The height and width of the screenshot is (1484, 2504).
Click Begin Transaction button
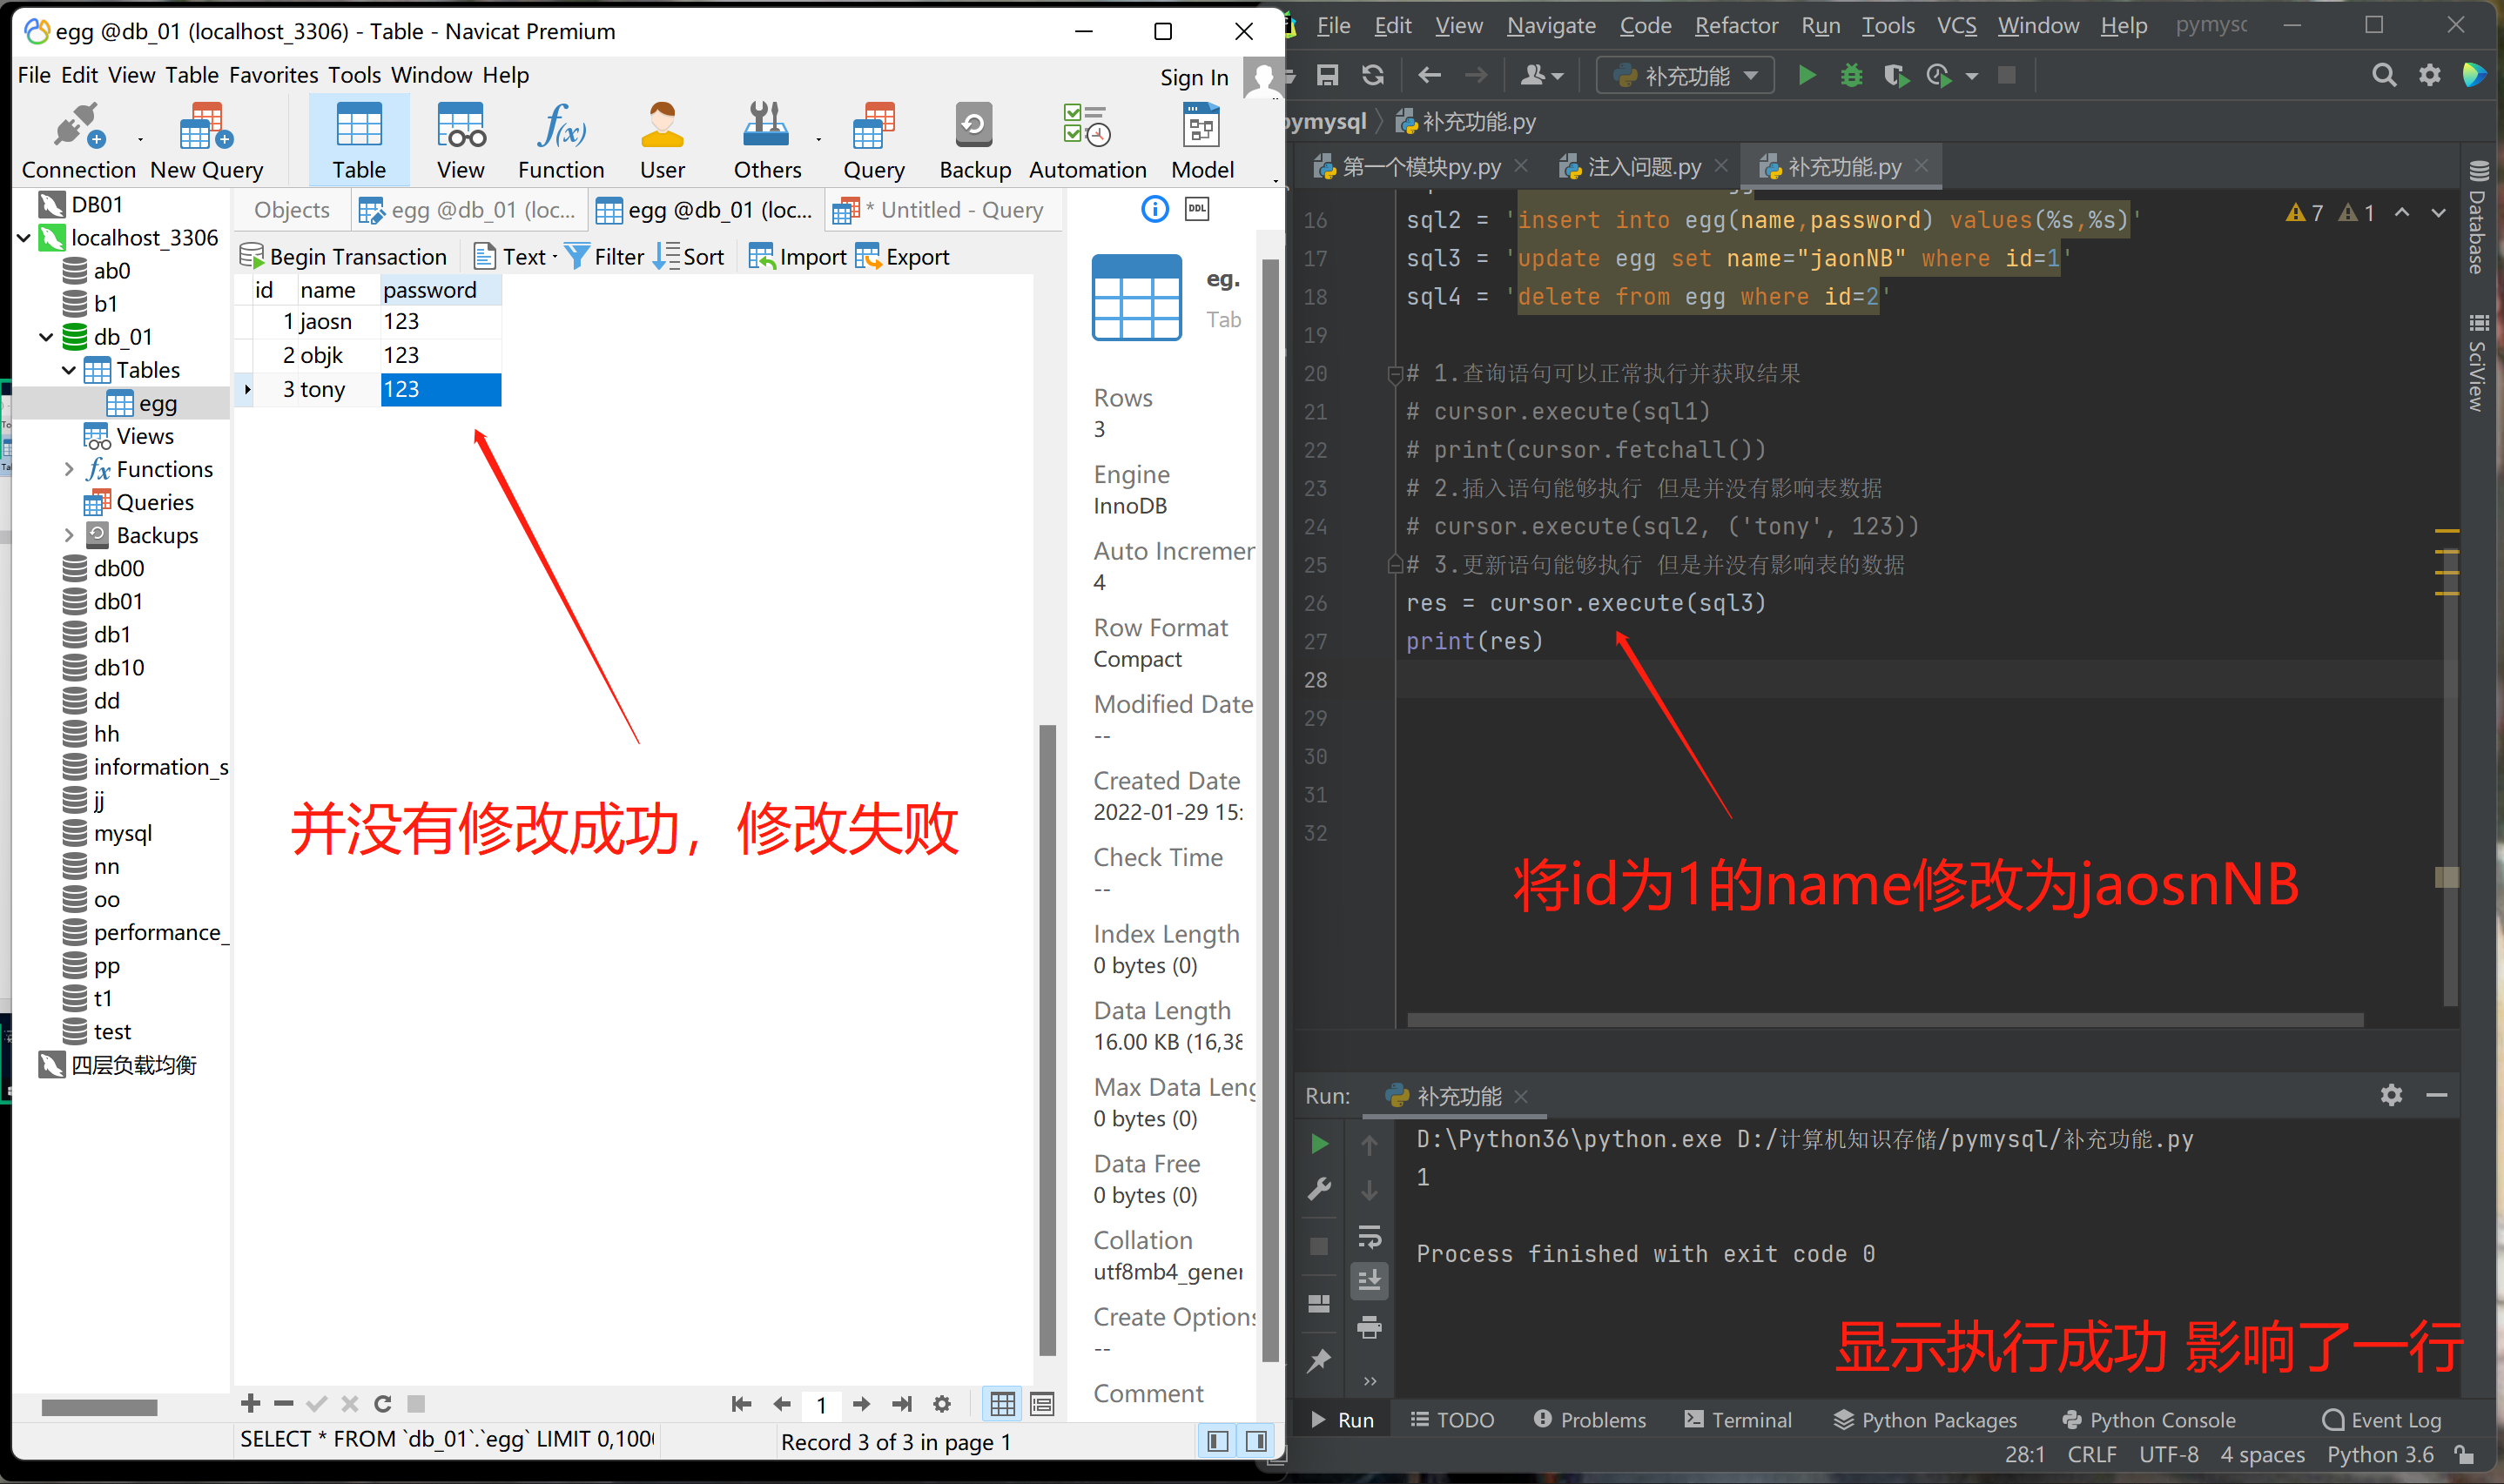[344, 257]
